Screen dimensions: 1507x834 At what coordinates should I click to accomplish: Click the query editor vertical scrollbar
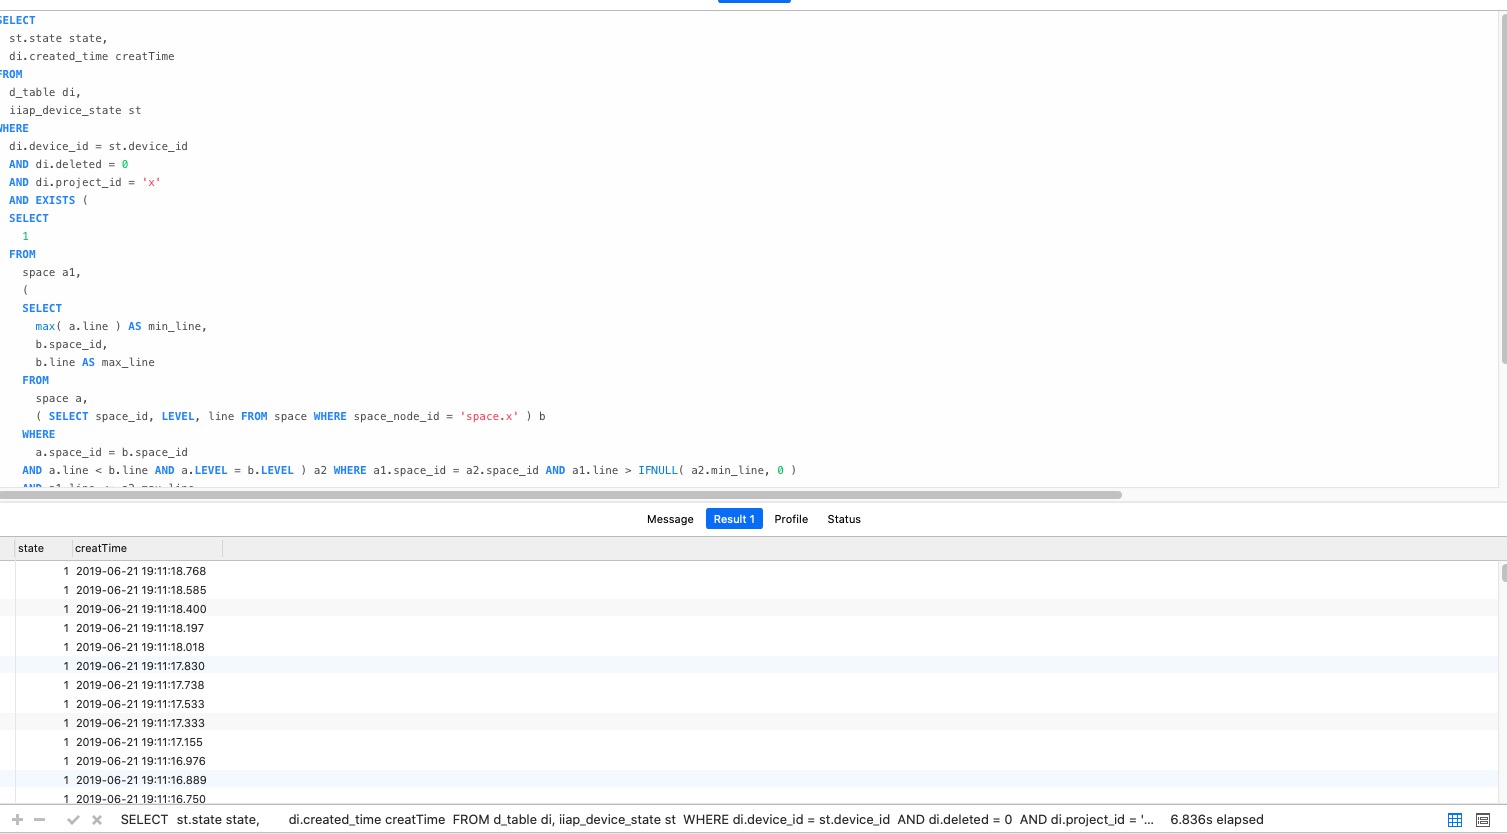click(1503, 190)
